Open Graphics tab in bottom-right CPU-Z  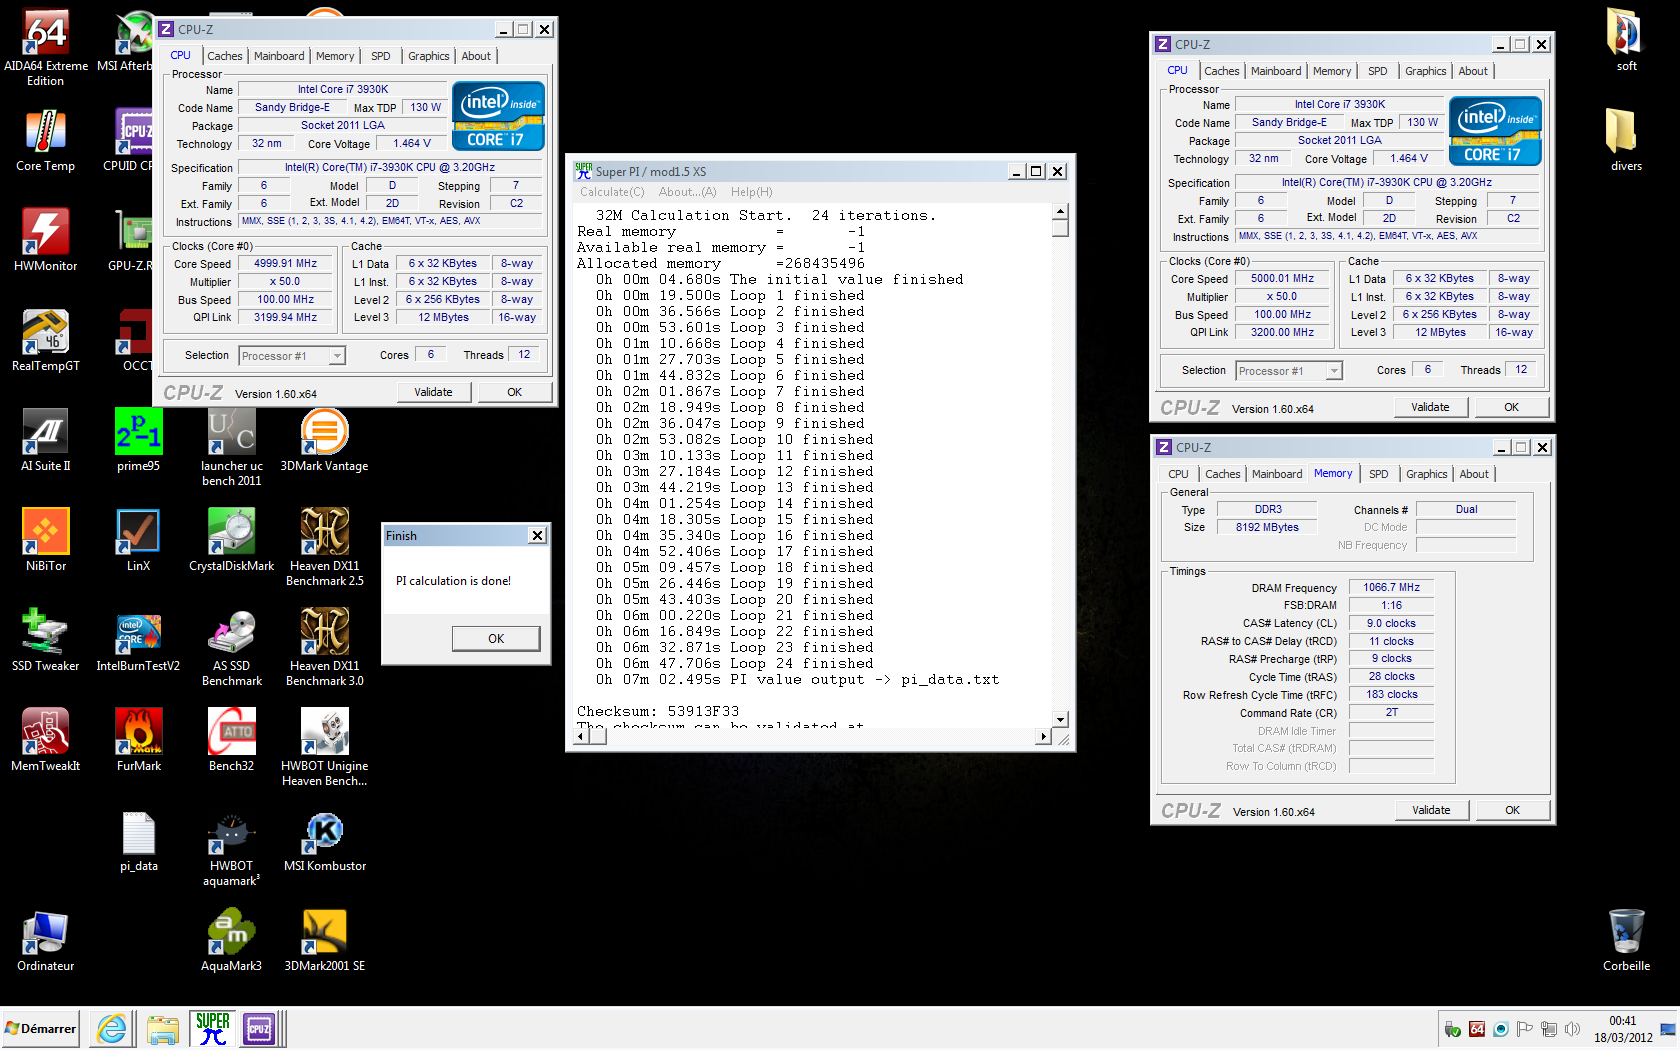click(x=1427, y=474)
